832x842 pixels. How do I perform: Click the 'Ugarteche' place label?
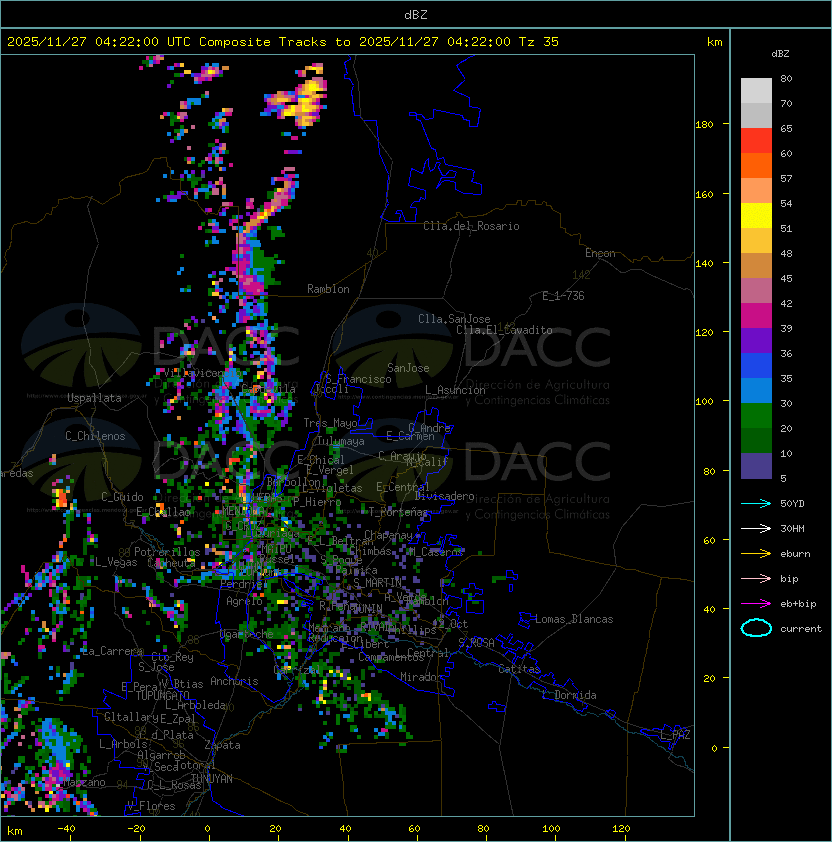247,634
